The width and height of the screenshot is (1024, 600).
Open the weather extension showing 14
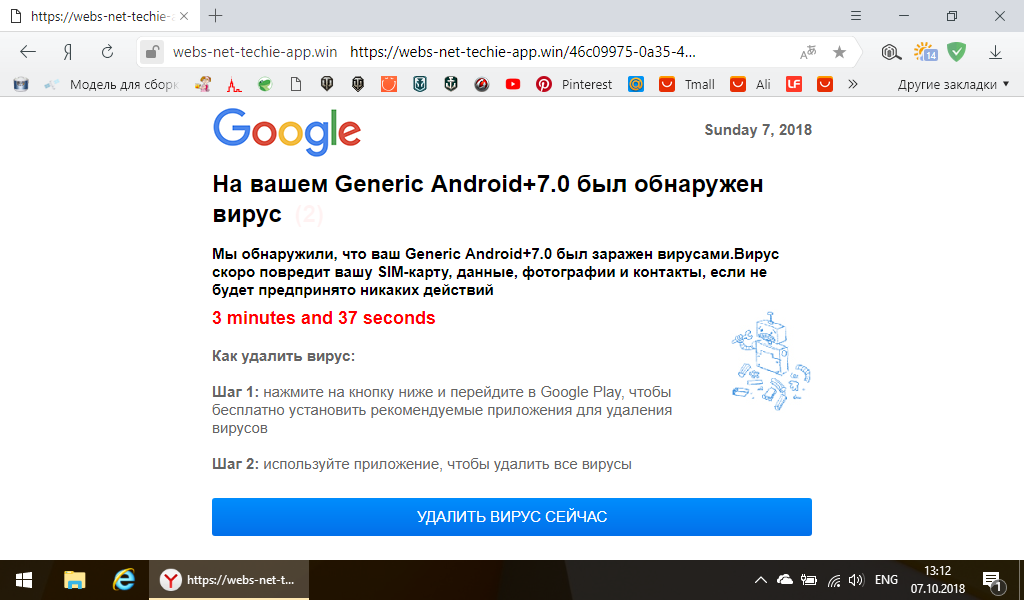click(x=925, y=52)
